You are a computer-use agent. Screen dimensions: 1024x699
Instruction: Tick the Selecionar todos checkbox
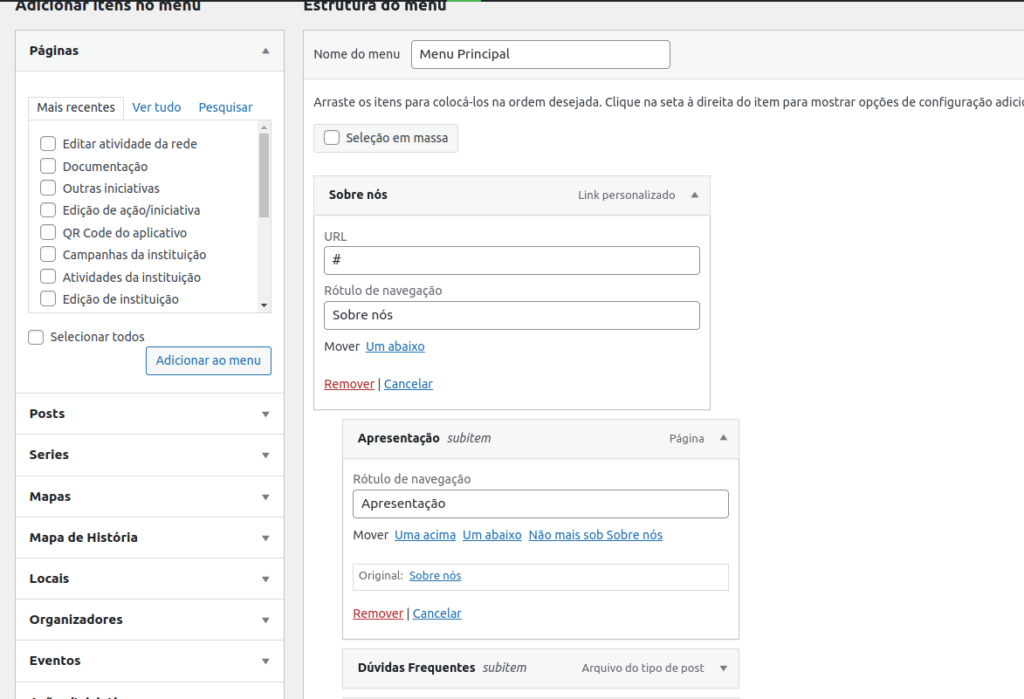pyautogui.click(x=36, y=337)
